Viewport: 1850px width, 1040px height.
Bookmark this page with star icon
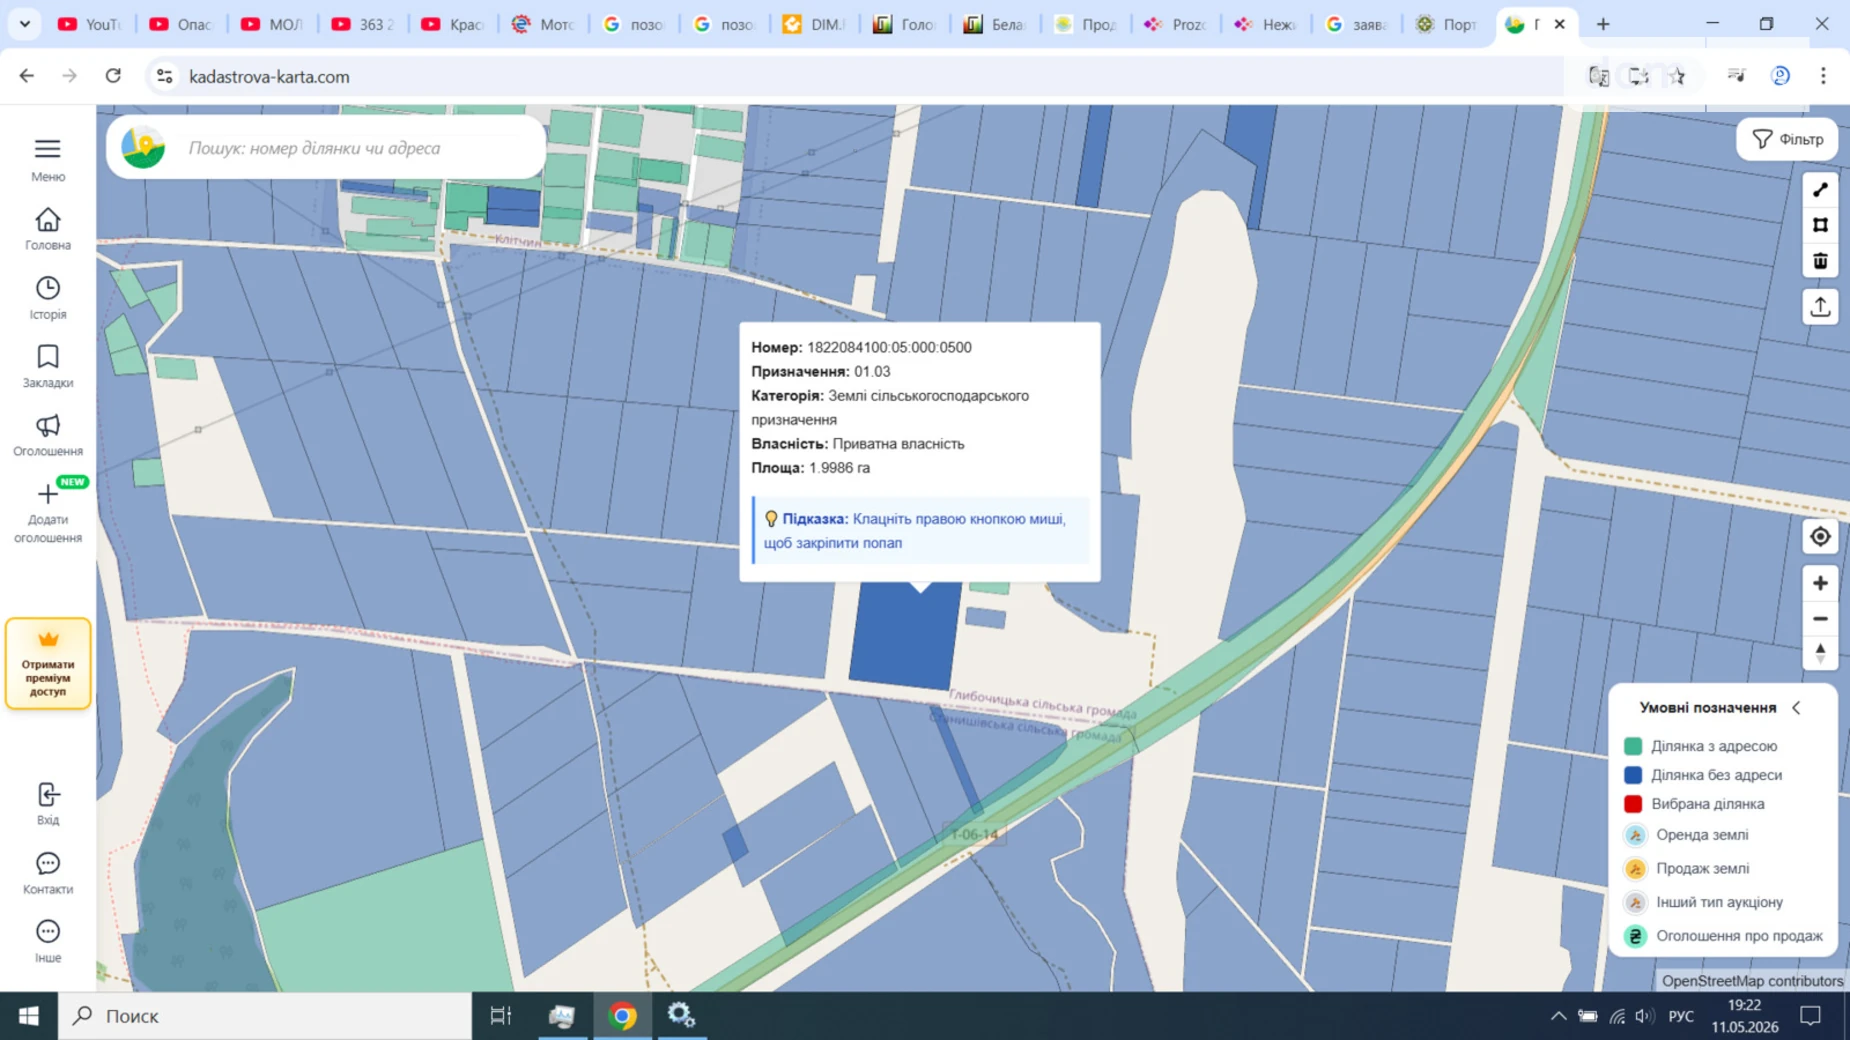1677,76
